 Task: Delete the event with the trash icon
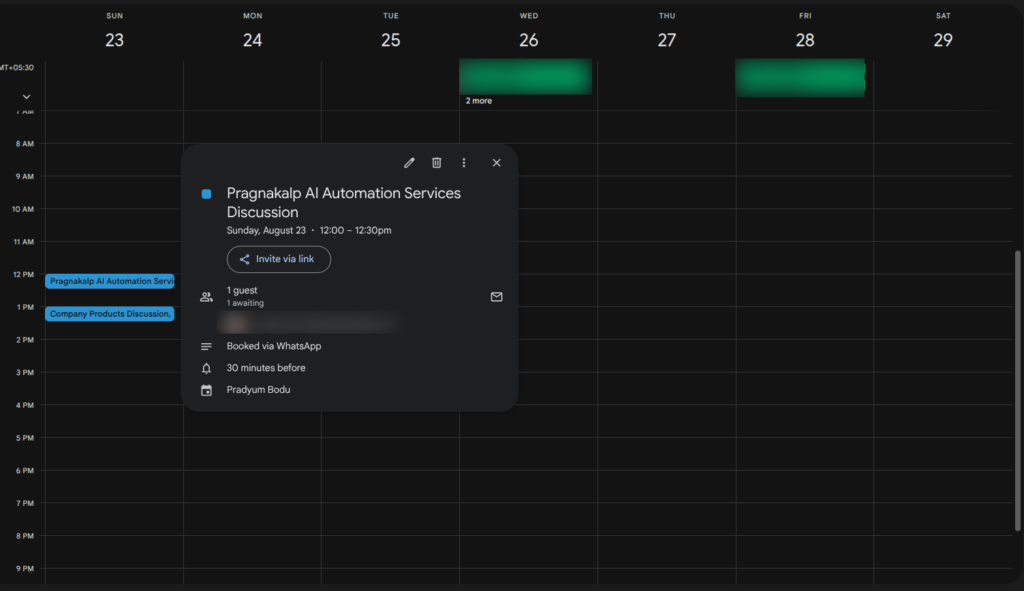point(436,163)
